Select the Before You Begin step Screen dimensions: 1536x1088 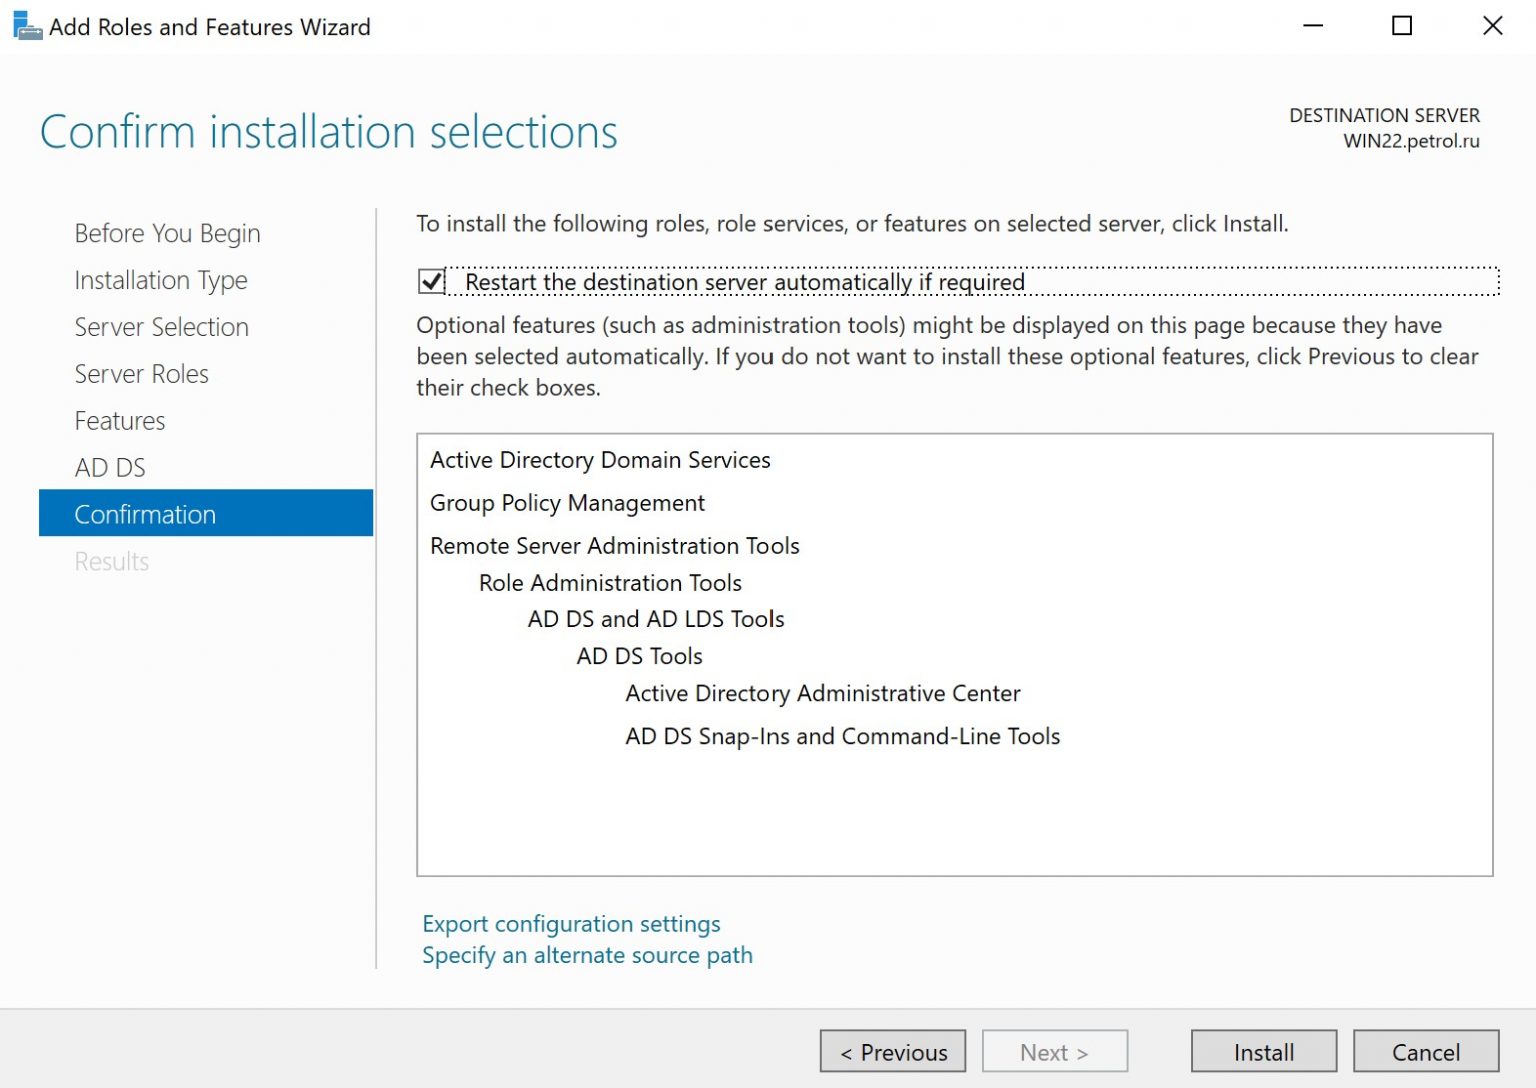click(x=166, y=232)
